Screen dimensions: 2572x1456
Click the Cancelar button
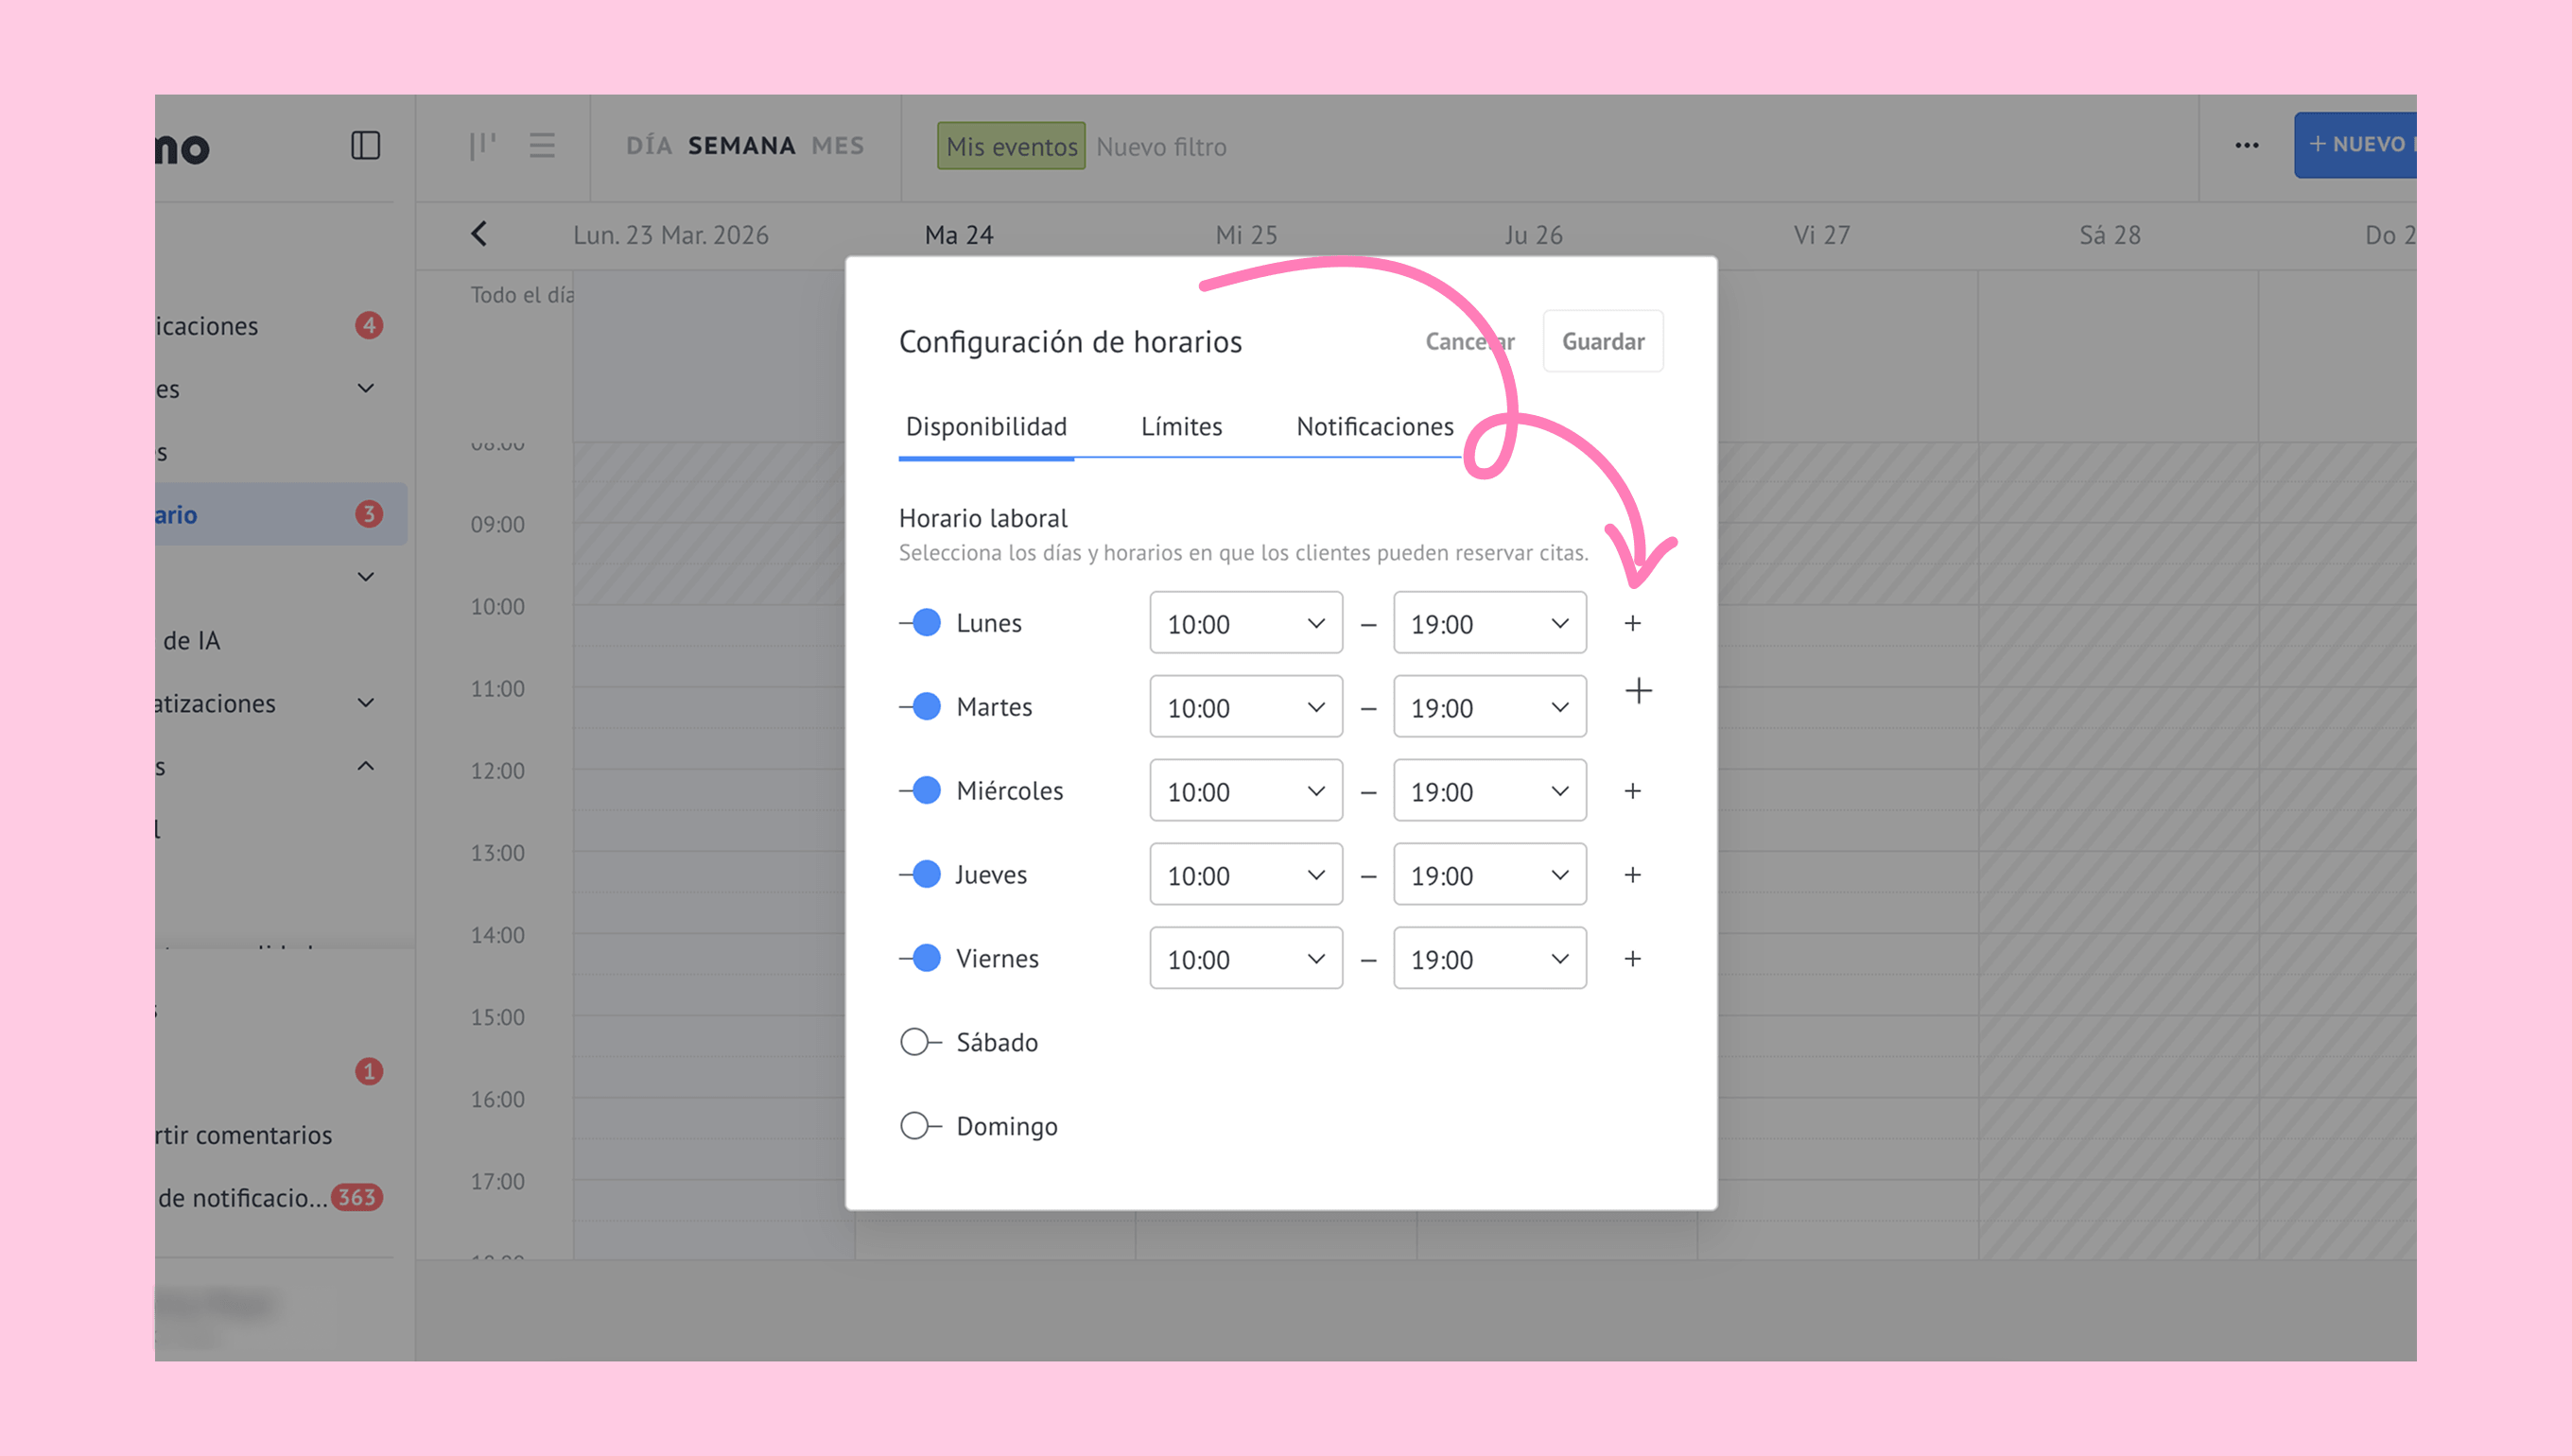pyautogui.click(x=1468, y=342)
